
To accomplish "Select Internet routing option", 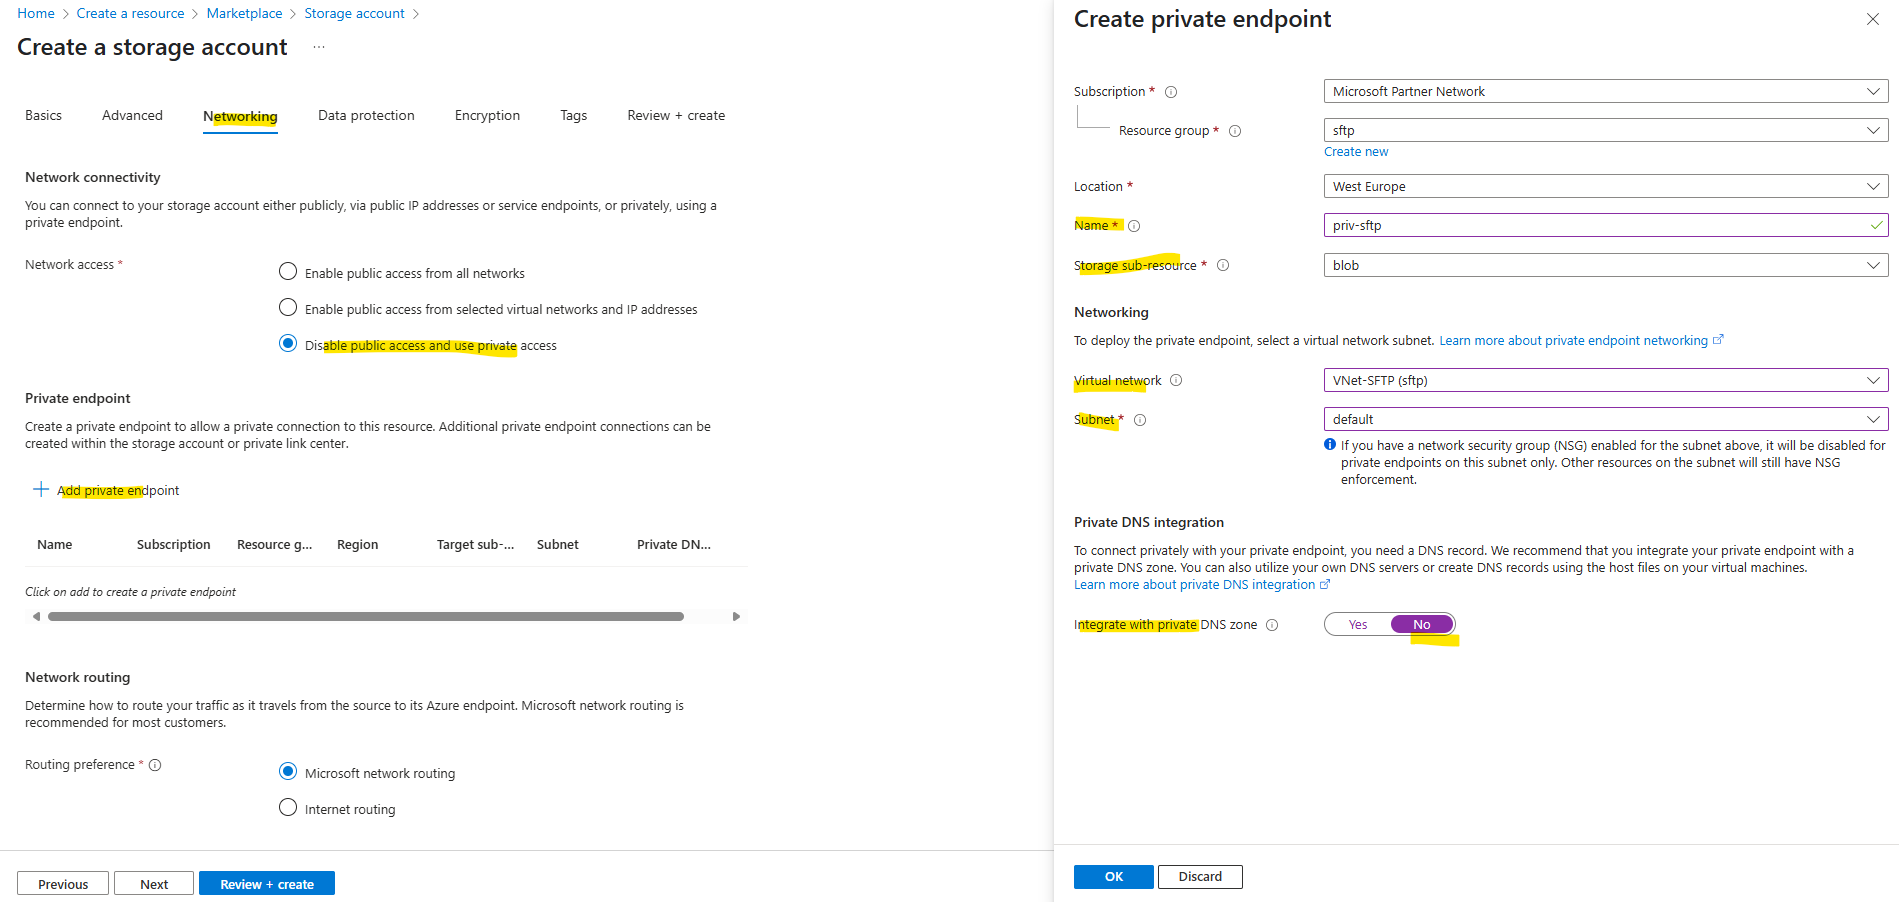I will pos(288,808).
